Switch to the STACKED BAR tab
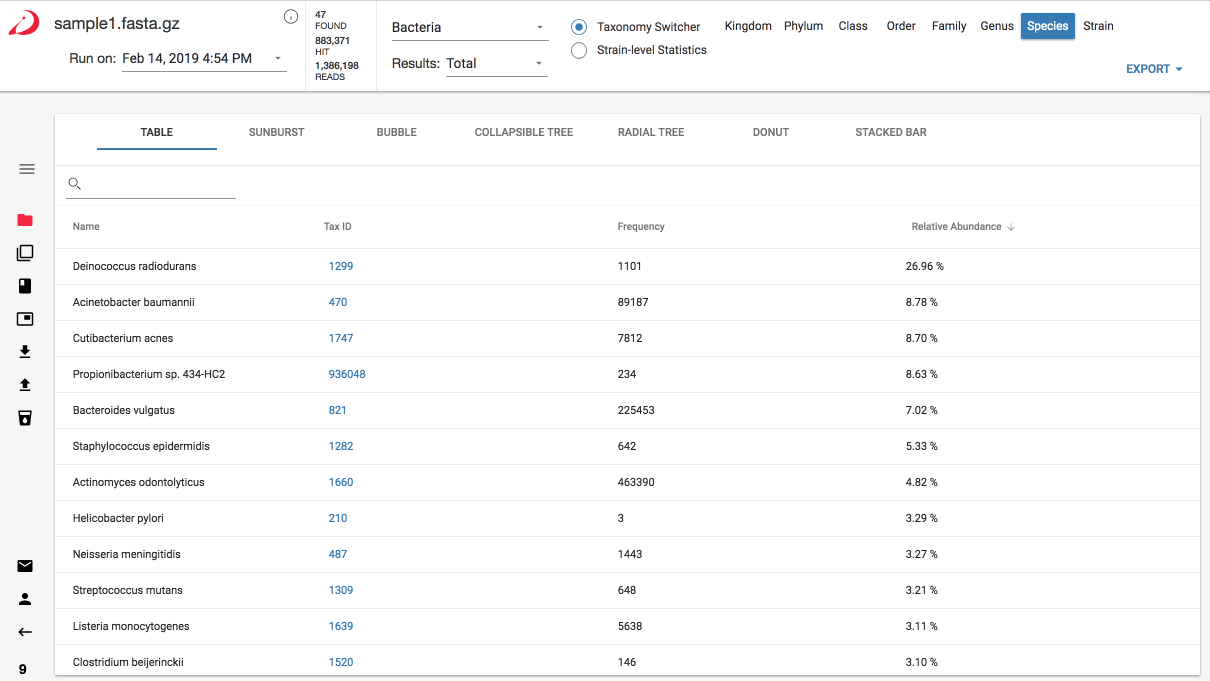This screenshot has width=1210, height=681. 891,132
